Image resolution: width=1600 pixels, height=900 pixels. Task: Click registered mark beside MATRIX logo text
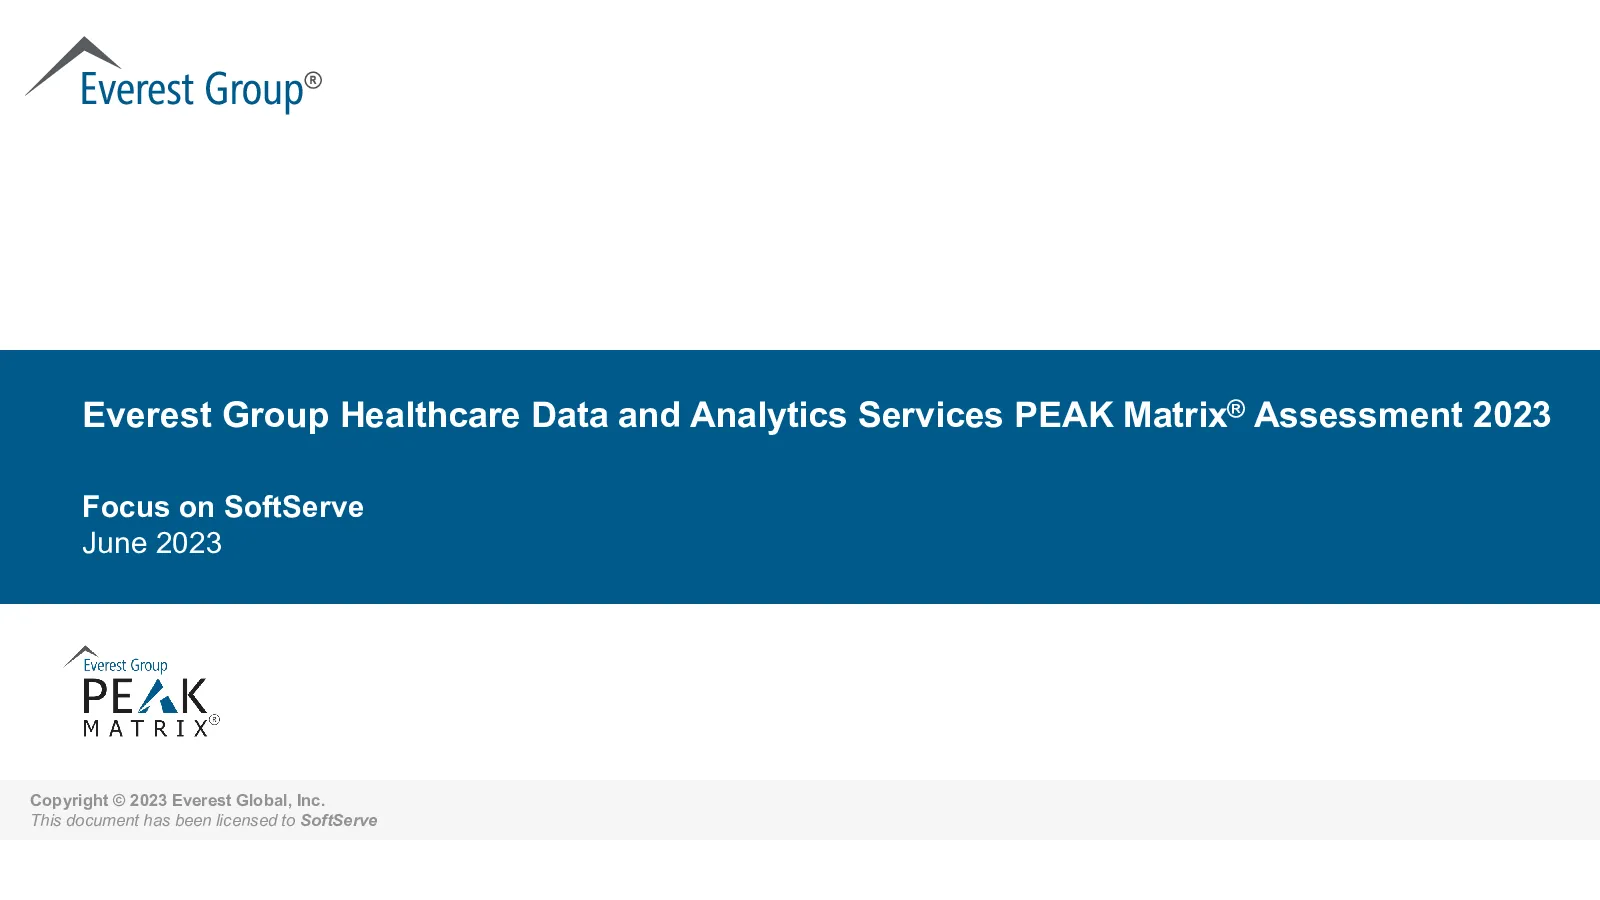(x=214, y=719)
